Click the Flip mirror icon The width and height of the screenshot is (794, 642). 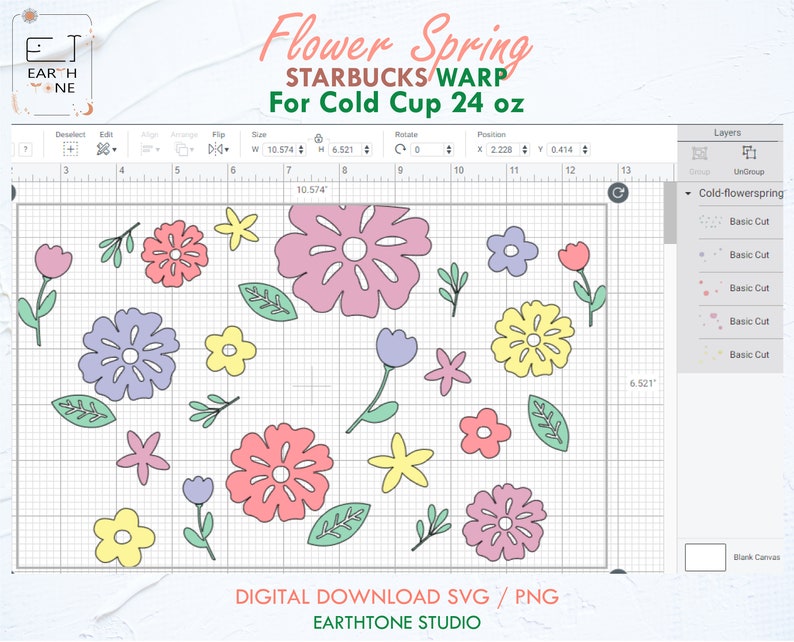tap(215, 149)
